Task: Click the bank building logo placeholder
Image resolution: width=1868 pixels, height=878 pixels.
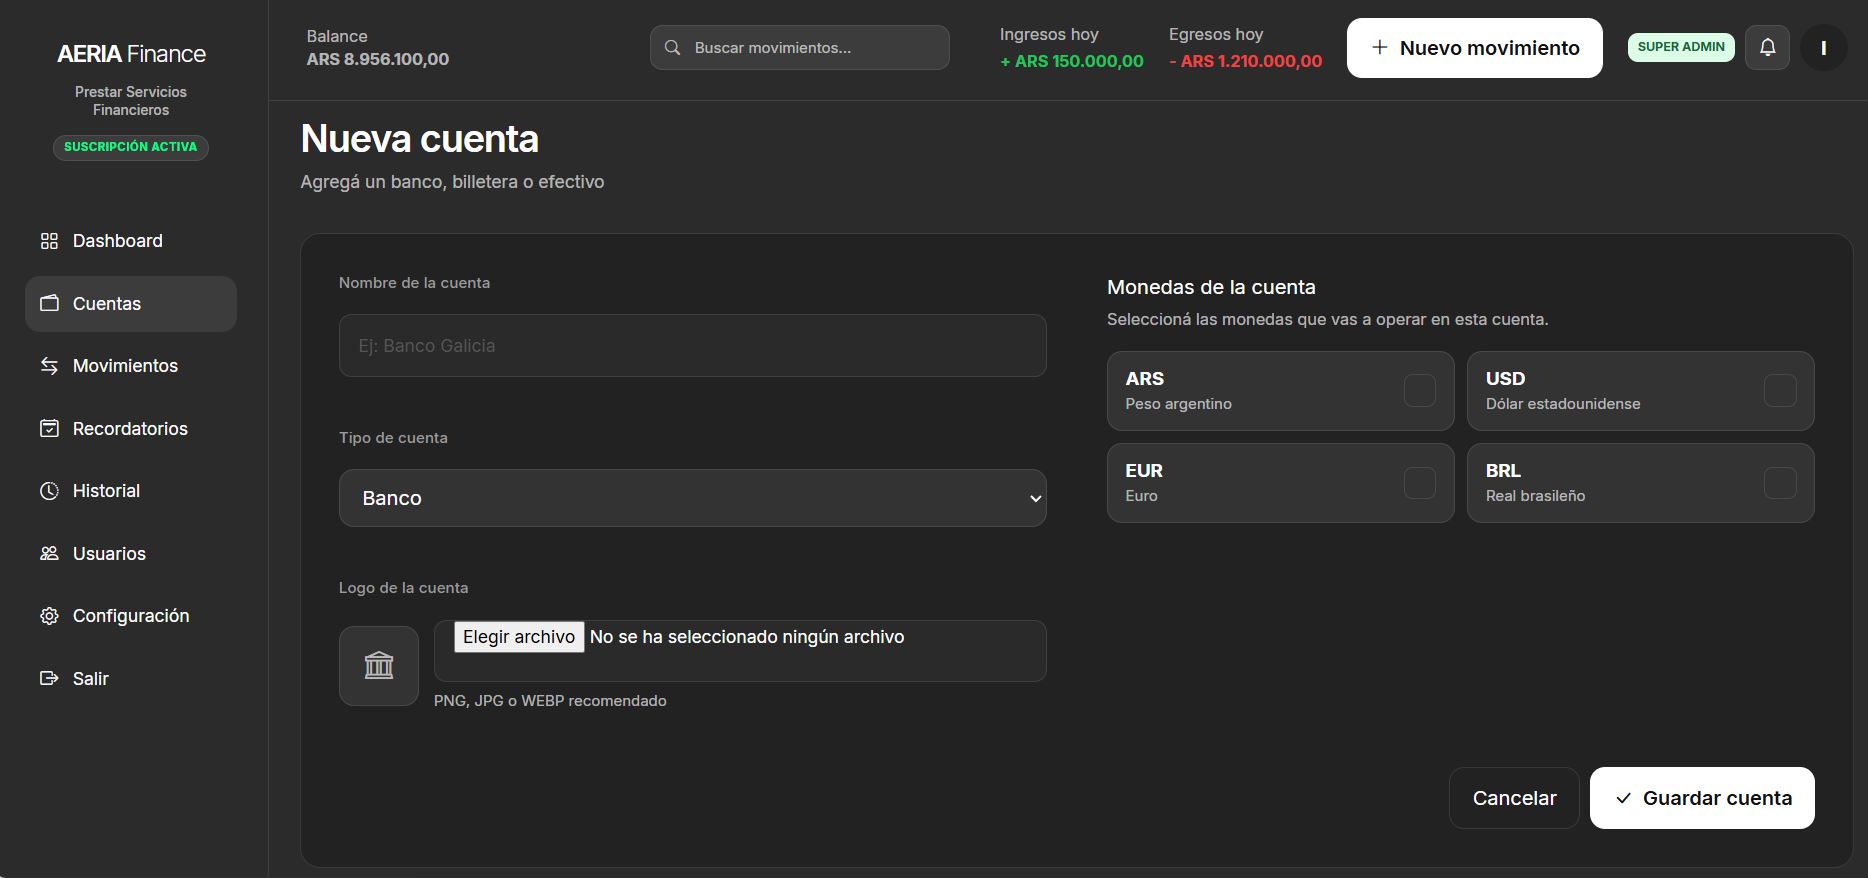Action: coord(379,666)
